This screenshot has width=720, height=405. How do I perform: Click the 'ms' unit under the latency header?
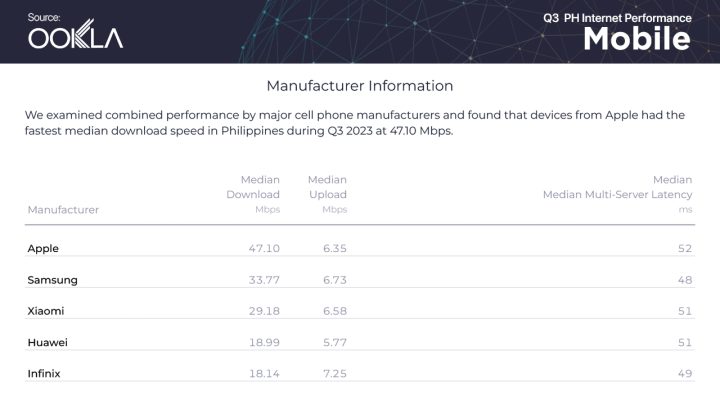point(686,209)
